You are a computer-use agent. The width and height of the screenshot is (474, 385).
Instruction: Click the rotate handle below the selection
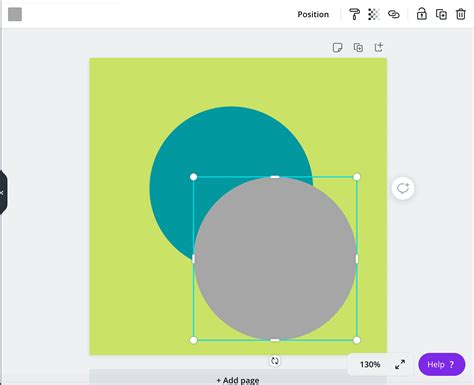(274, 360)
